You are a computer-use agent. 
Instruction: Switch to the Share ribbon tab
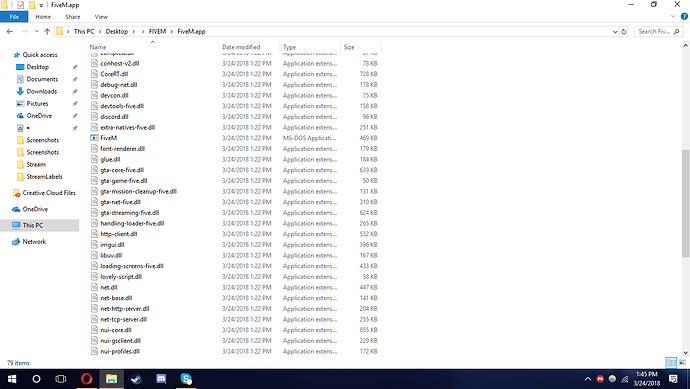(73, 17)
